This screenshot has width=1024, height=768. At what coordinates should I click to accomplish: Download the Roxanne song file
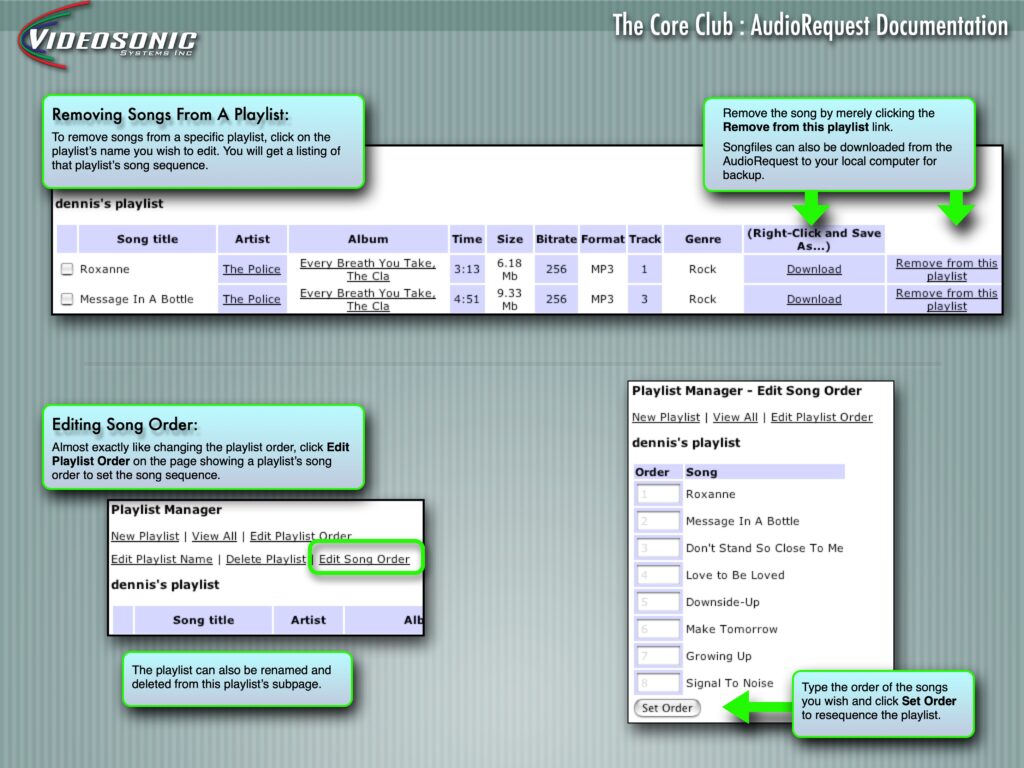(814, 269)
